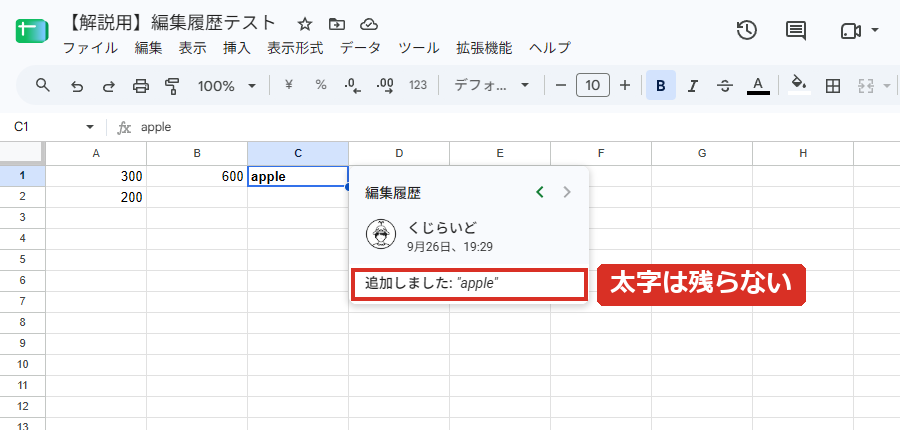The height and width of the screenshot is (430, 900).
Task: Undo the last action
Action: pos(76,86)
